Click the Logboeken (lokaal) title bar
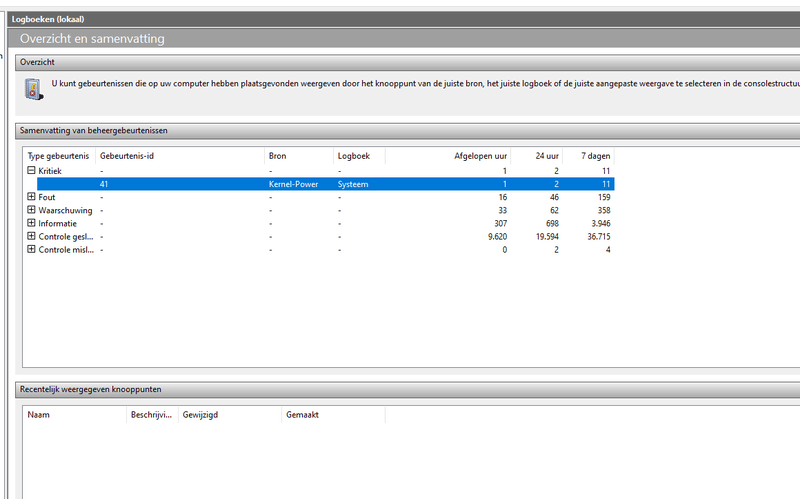Viewport: 800px width, 499px height. [x=404, y=19]
